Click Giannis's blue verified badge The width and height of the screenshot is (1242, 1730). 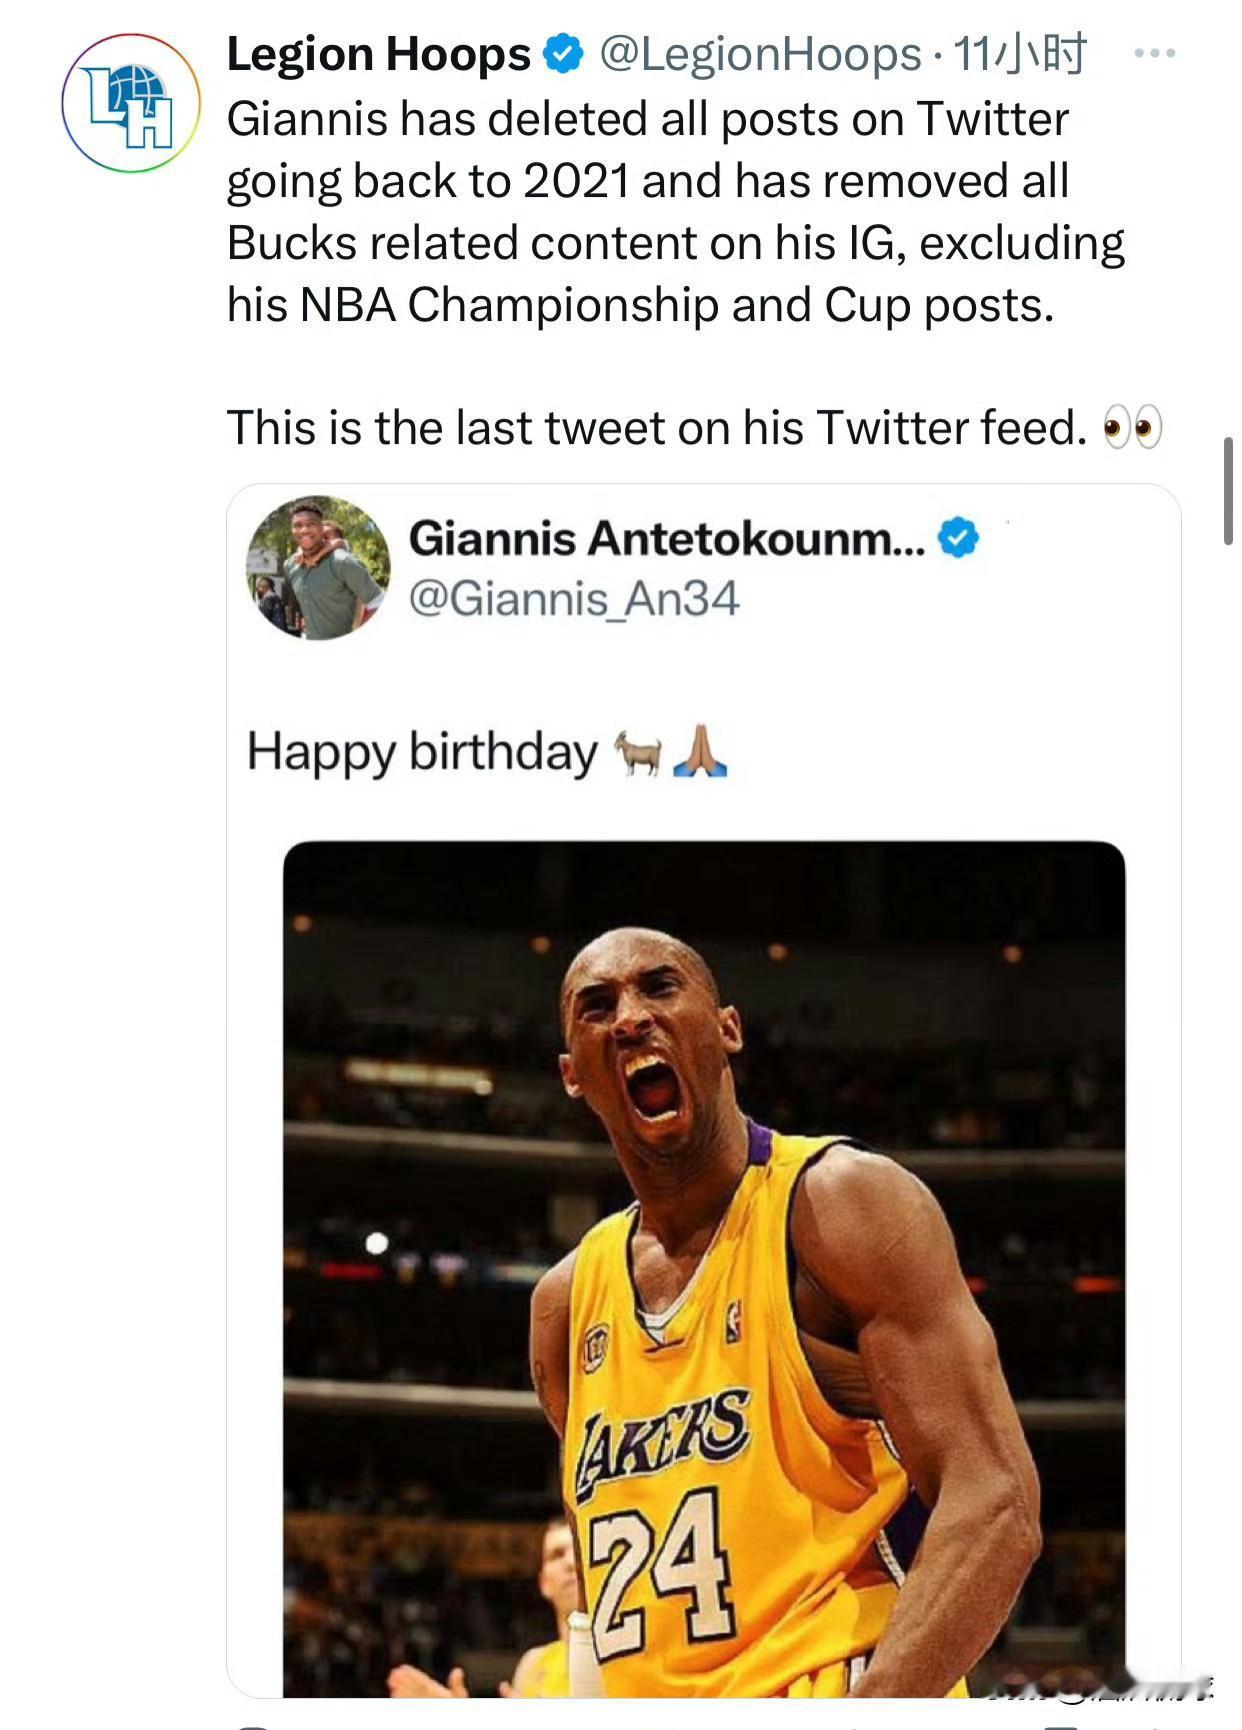[x=959, y=539]
